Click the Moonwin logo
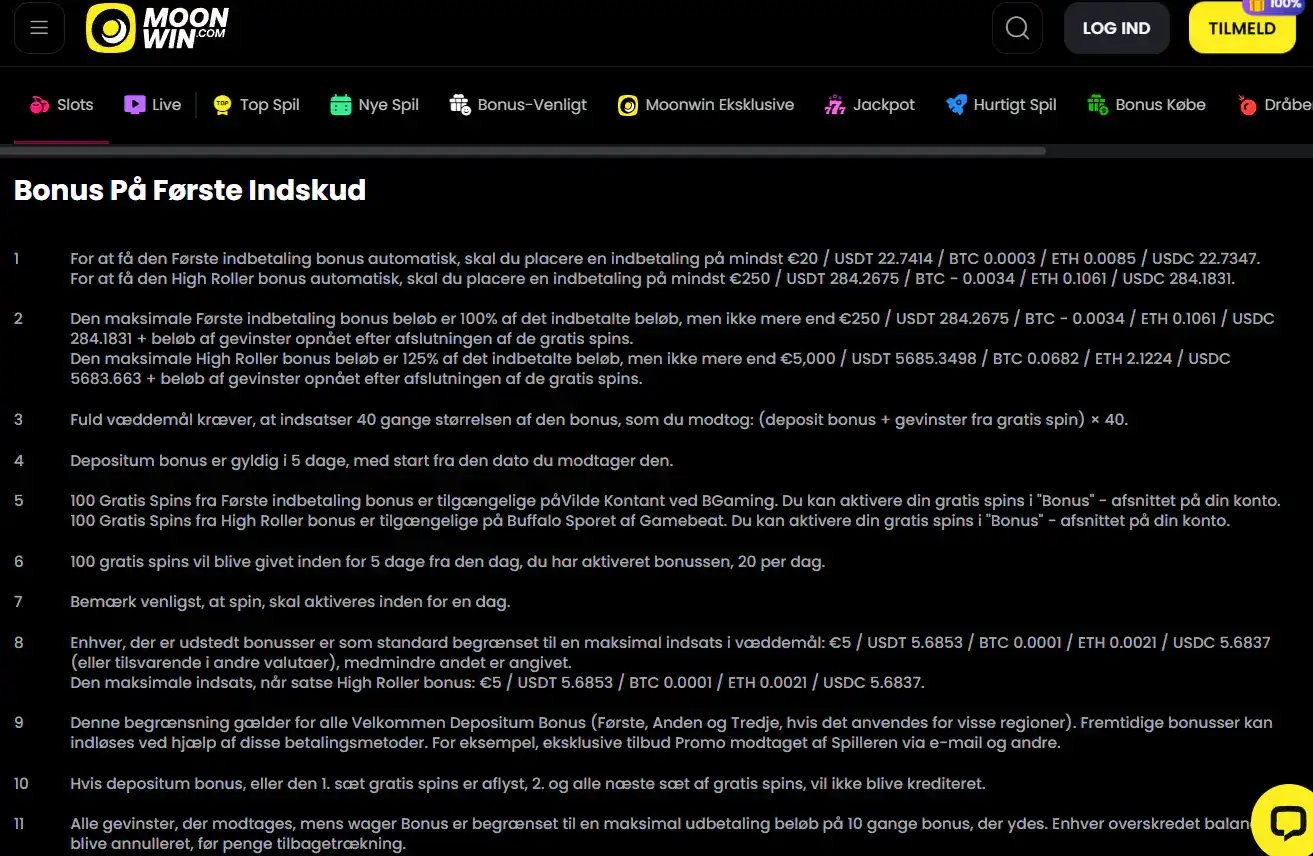 (157, 28)
